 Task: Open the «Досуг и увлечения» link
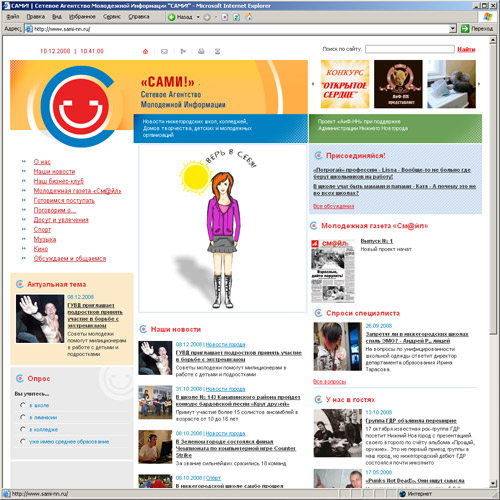(61, 220)
